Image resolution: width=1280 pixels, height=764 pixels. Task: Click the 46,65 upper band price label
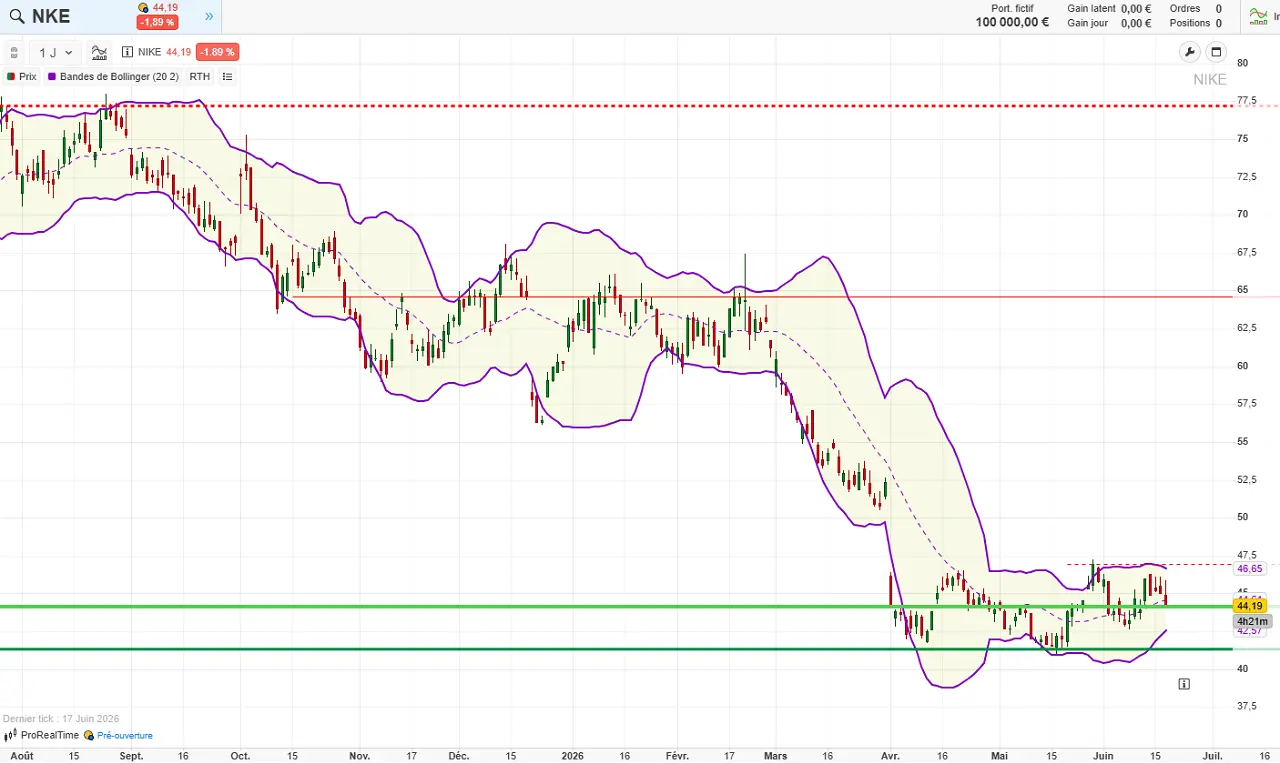click(1250, 568)
